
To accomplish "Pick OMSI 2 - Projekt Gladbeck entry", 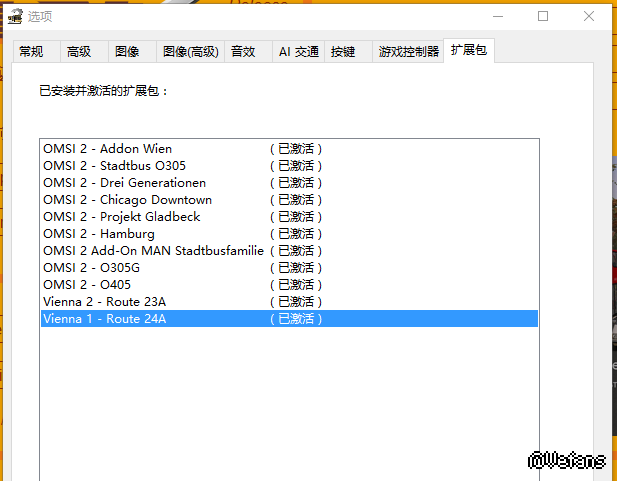I will pyautogui.click(x=289, y=216).
